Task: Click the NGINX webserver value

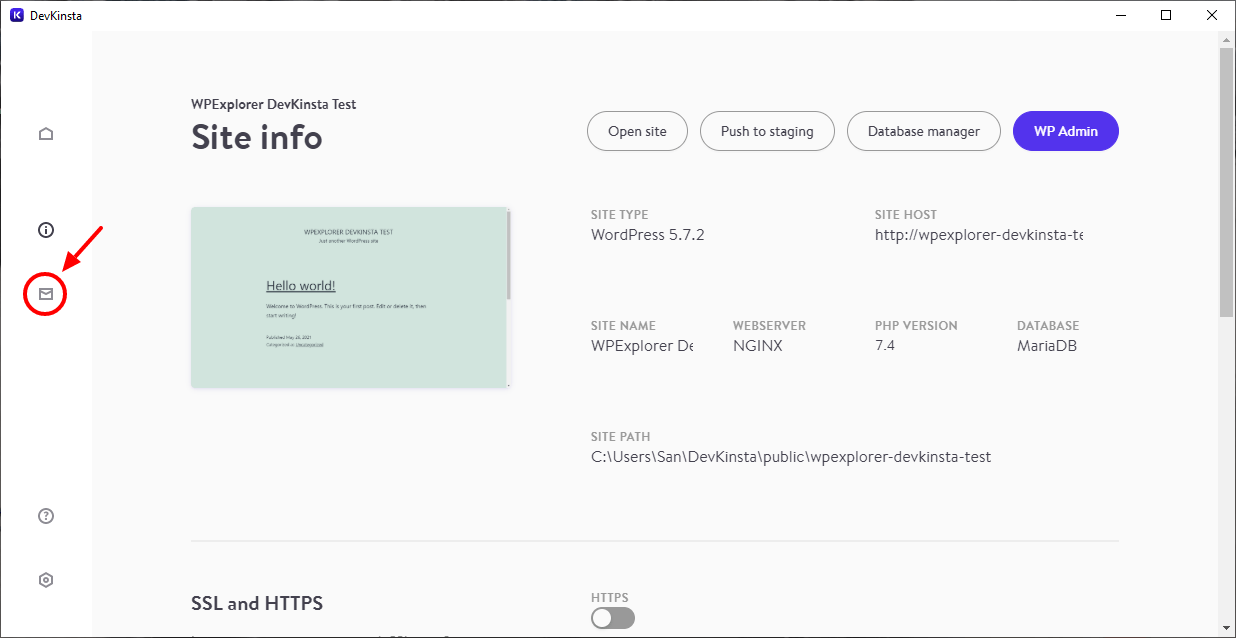Action: tap(758, 346)
